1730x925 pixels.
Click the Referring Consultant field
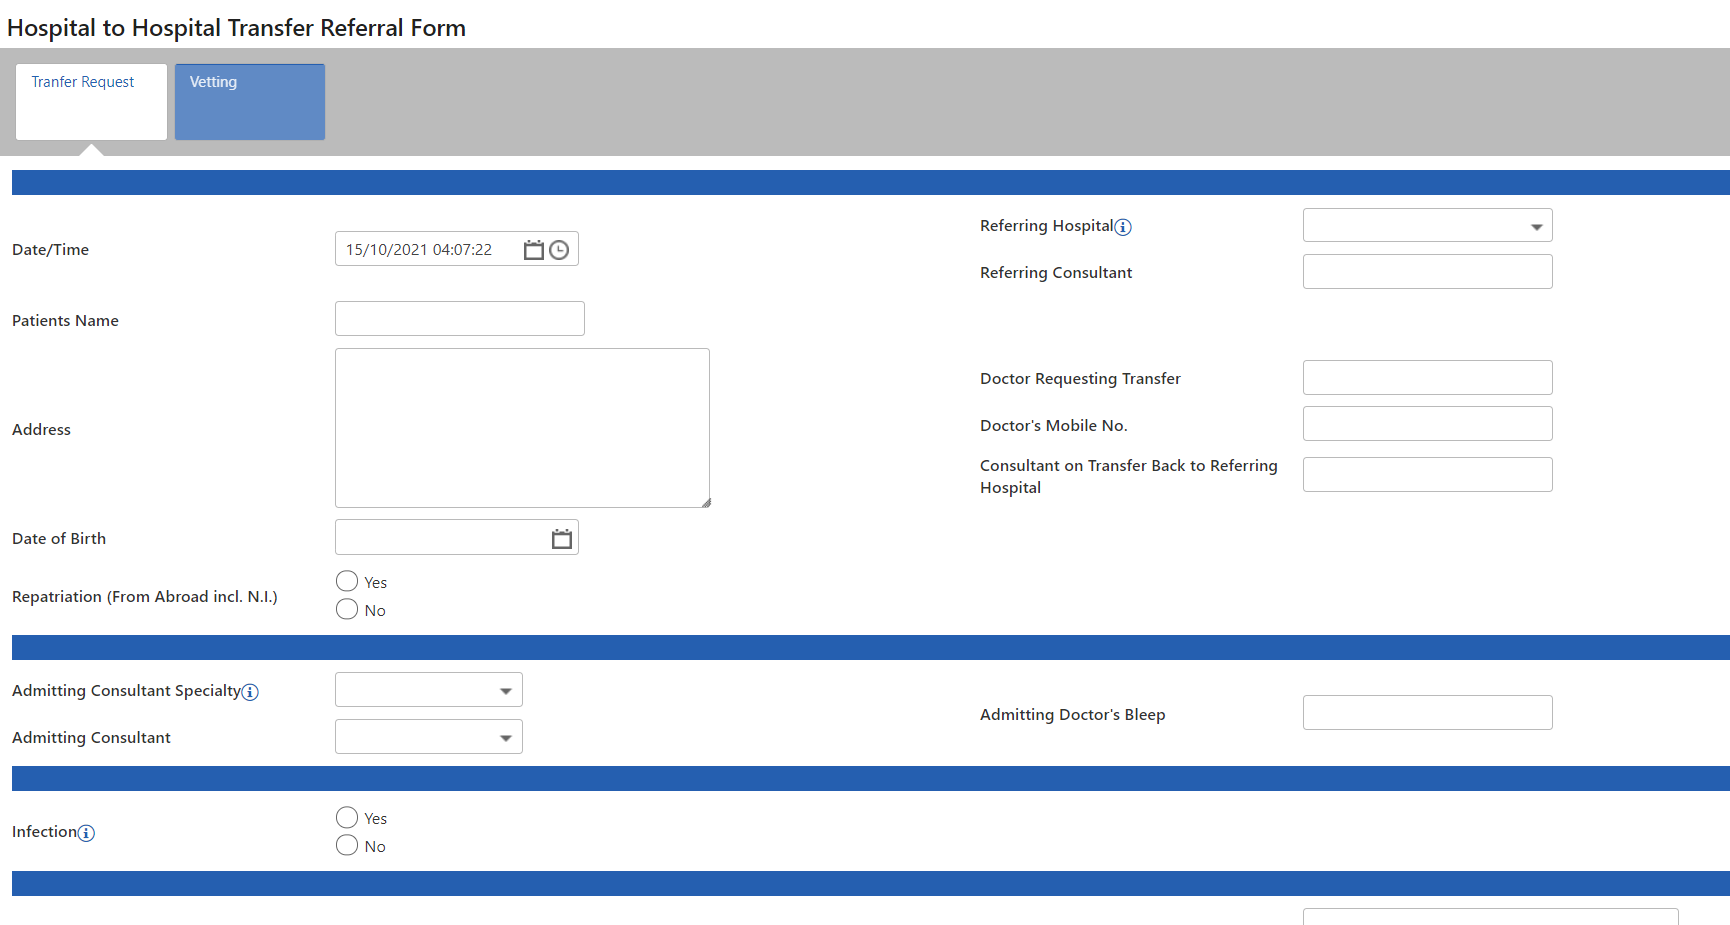pyautogui.click(x=1427, y=271)
